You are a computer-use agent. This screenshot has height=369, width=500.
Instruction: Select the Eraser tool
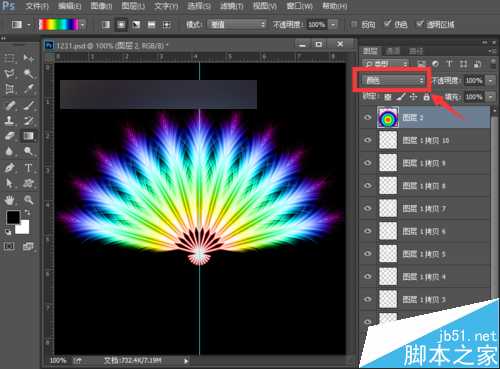click(9, 136)
